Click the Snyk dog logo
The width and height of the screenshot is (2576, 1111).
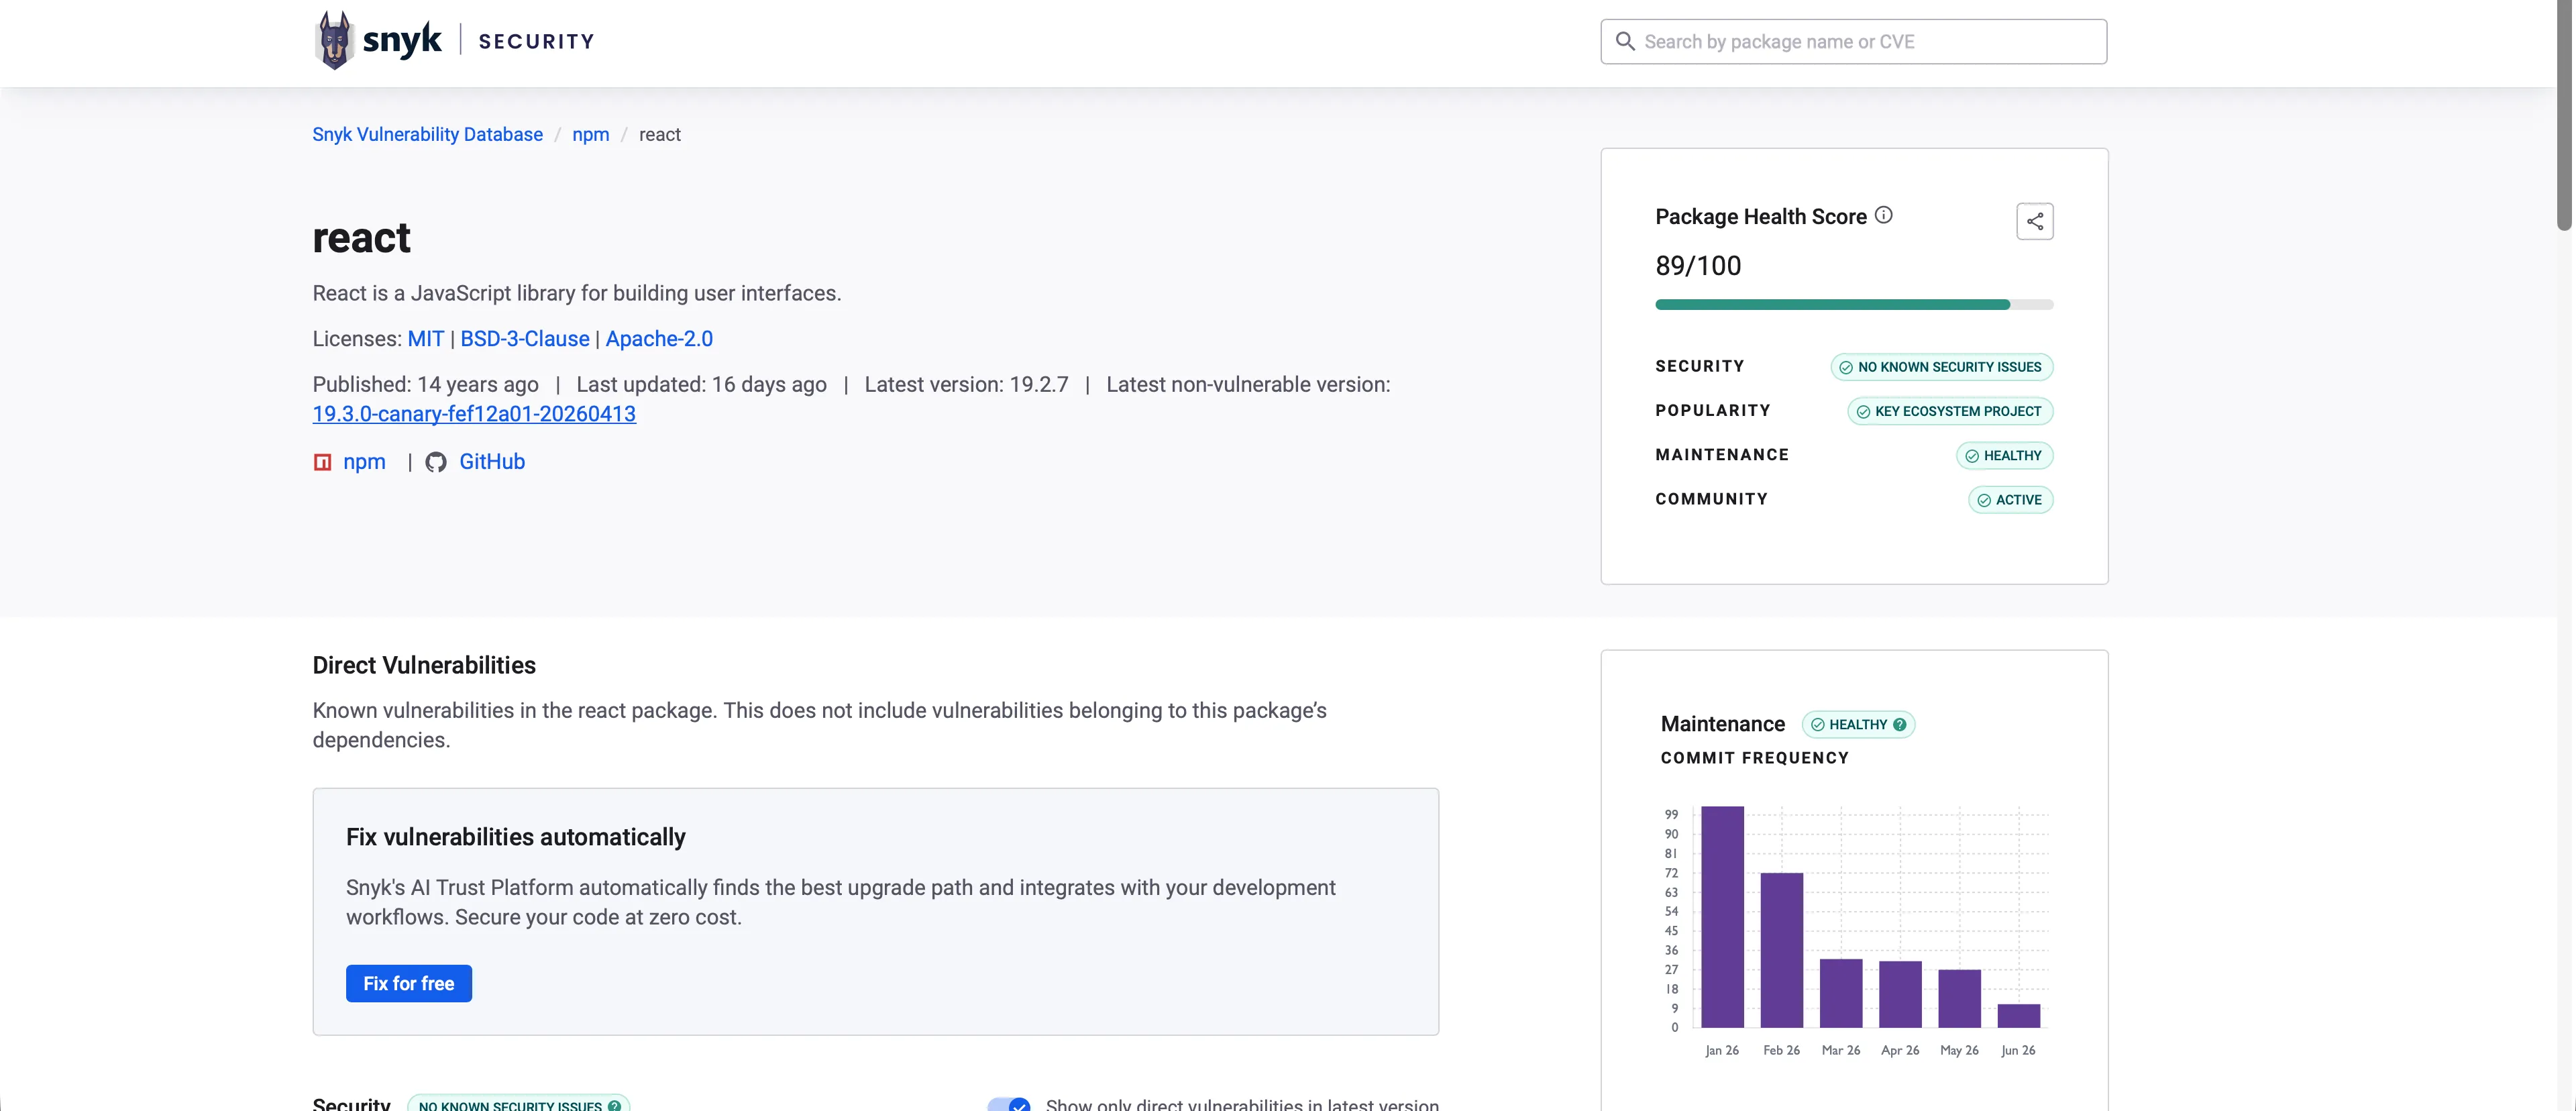[334, 40]
